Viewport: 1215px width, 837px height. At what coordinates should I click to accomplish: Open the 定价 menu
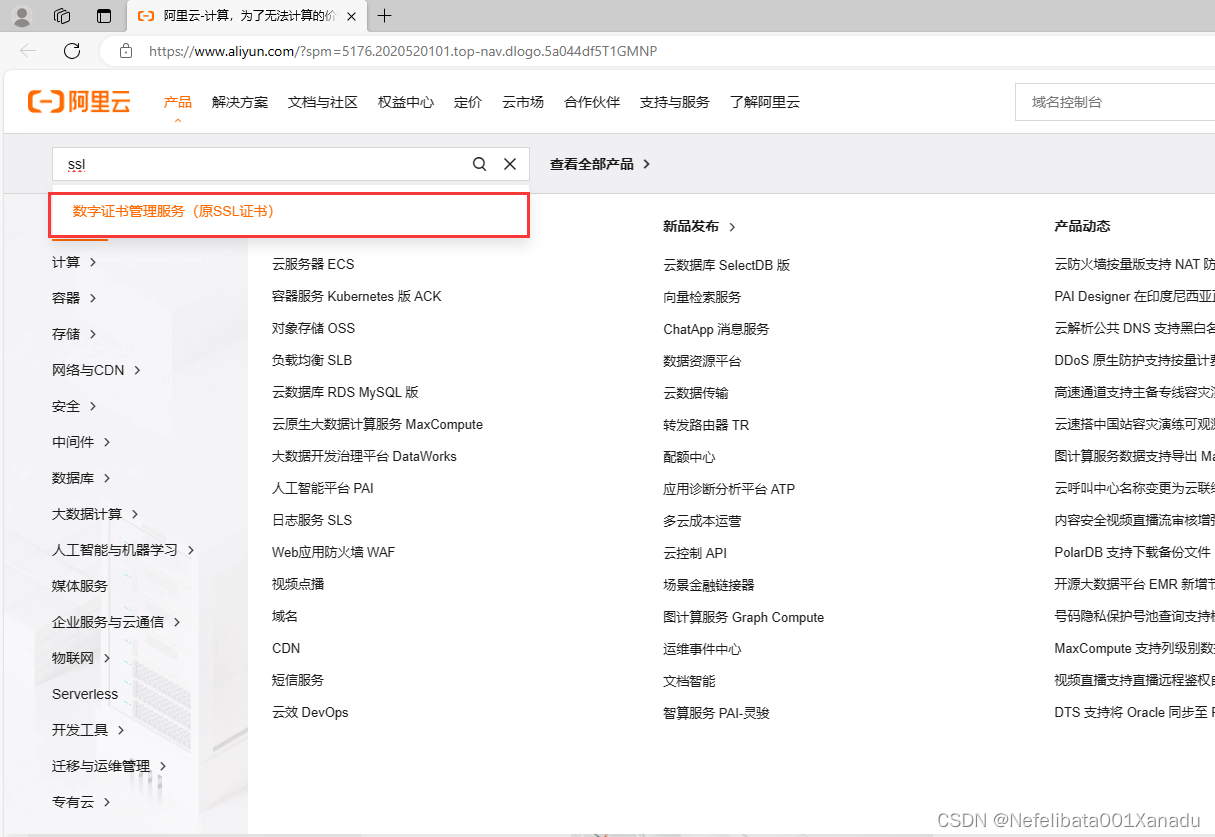coord(468,102)
